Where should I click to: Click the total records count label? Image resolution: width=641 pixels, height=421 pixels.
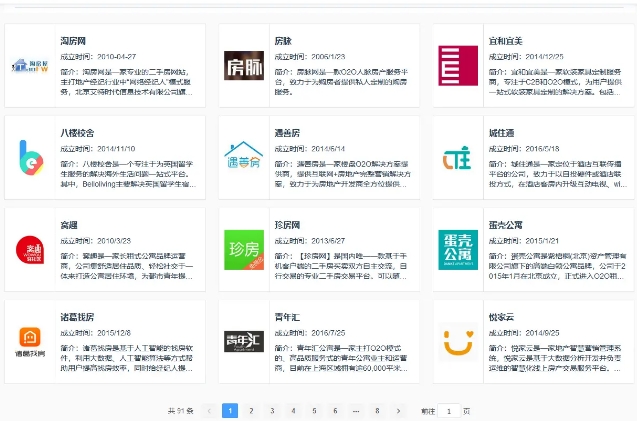coord(181,411)
